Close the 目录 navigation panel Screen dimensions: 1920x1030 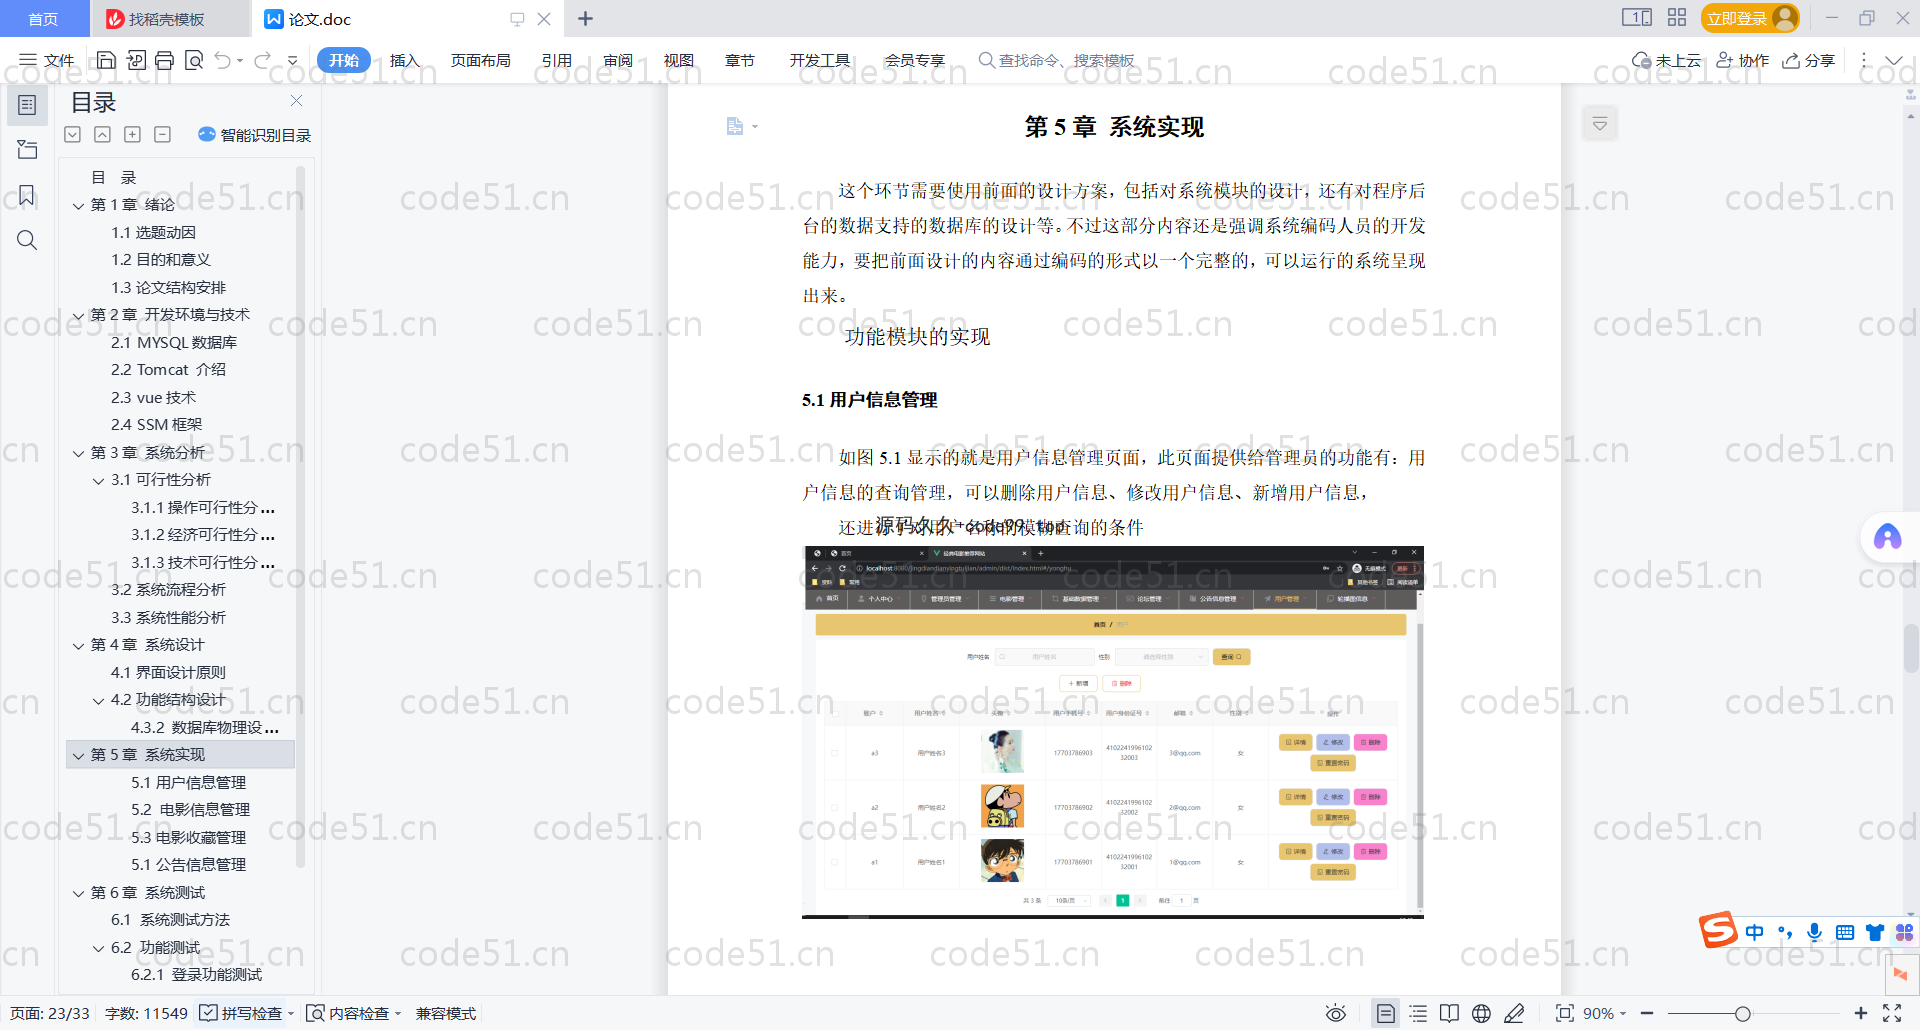tap(296, 101)
